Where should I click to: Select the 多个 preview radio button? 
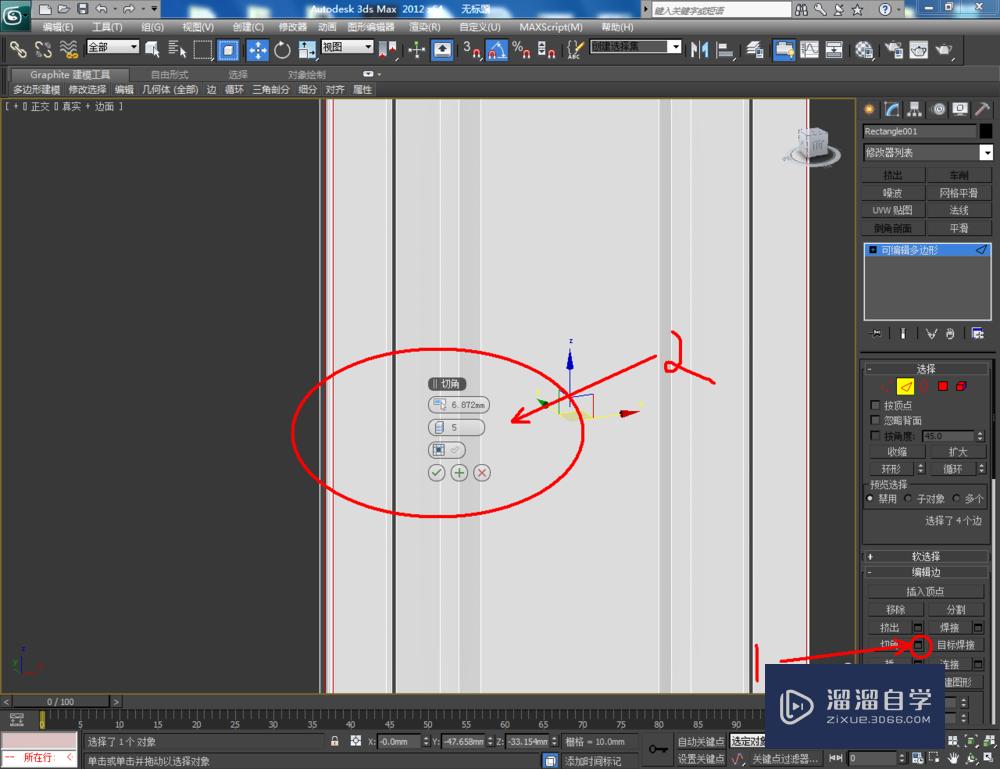956,498
